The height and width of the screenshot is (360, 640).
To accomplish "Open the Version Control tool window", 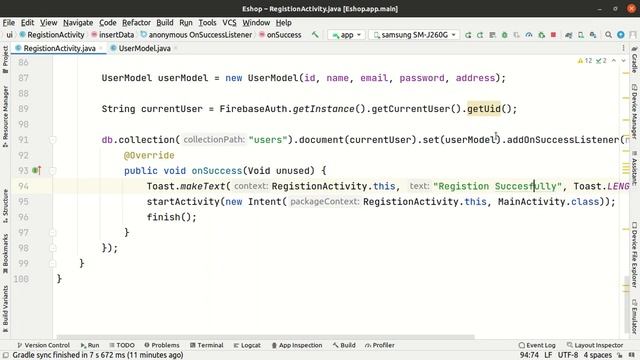I will (43, 345).
